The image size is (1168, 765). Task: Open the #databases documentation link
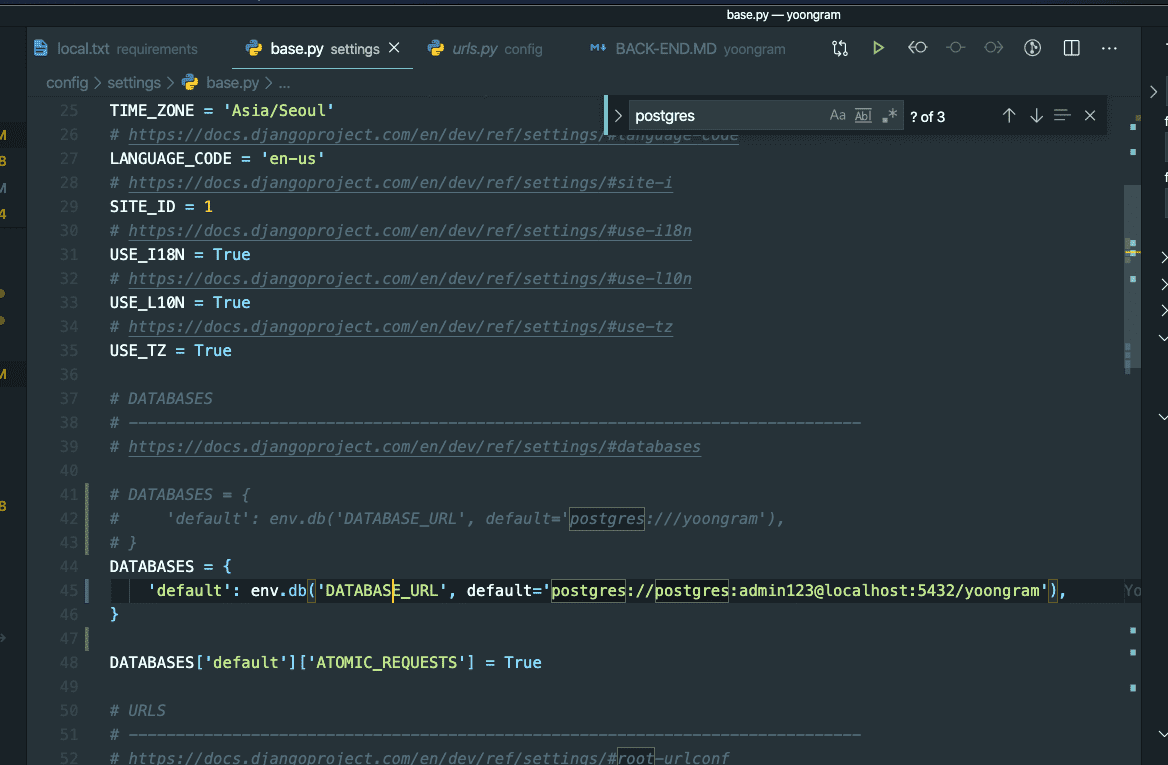pos(414,447)
